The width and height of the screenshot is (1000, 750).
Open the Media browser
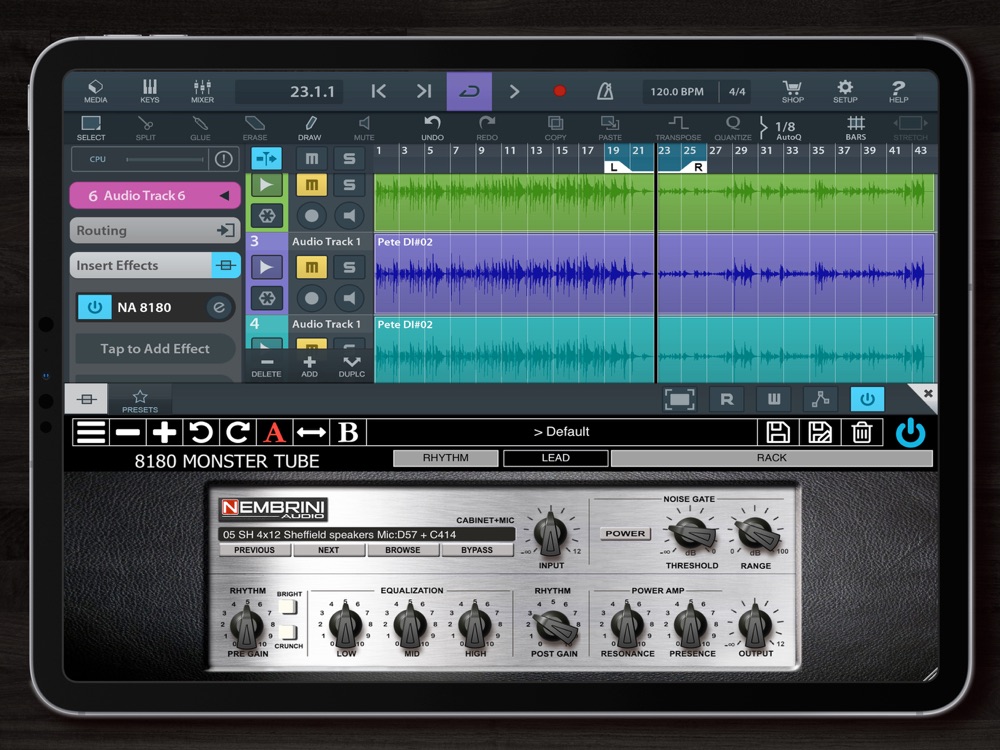coord(96,91)
